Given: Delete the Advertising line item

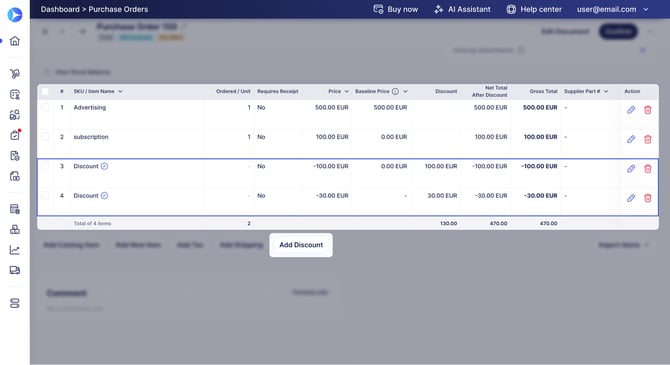Looking at the screenshot, I should [648, 110].
